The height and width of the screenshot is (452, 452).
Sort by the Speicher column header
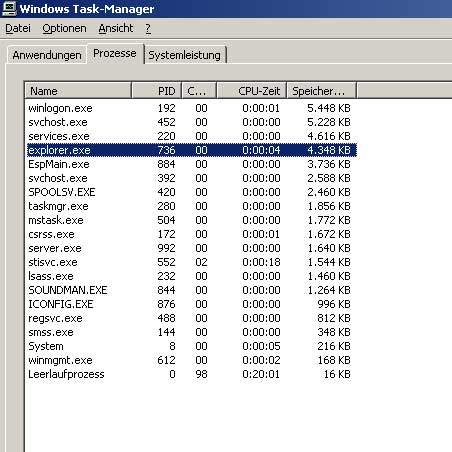point(321,91)
